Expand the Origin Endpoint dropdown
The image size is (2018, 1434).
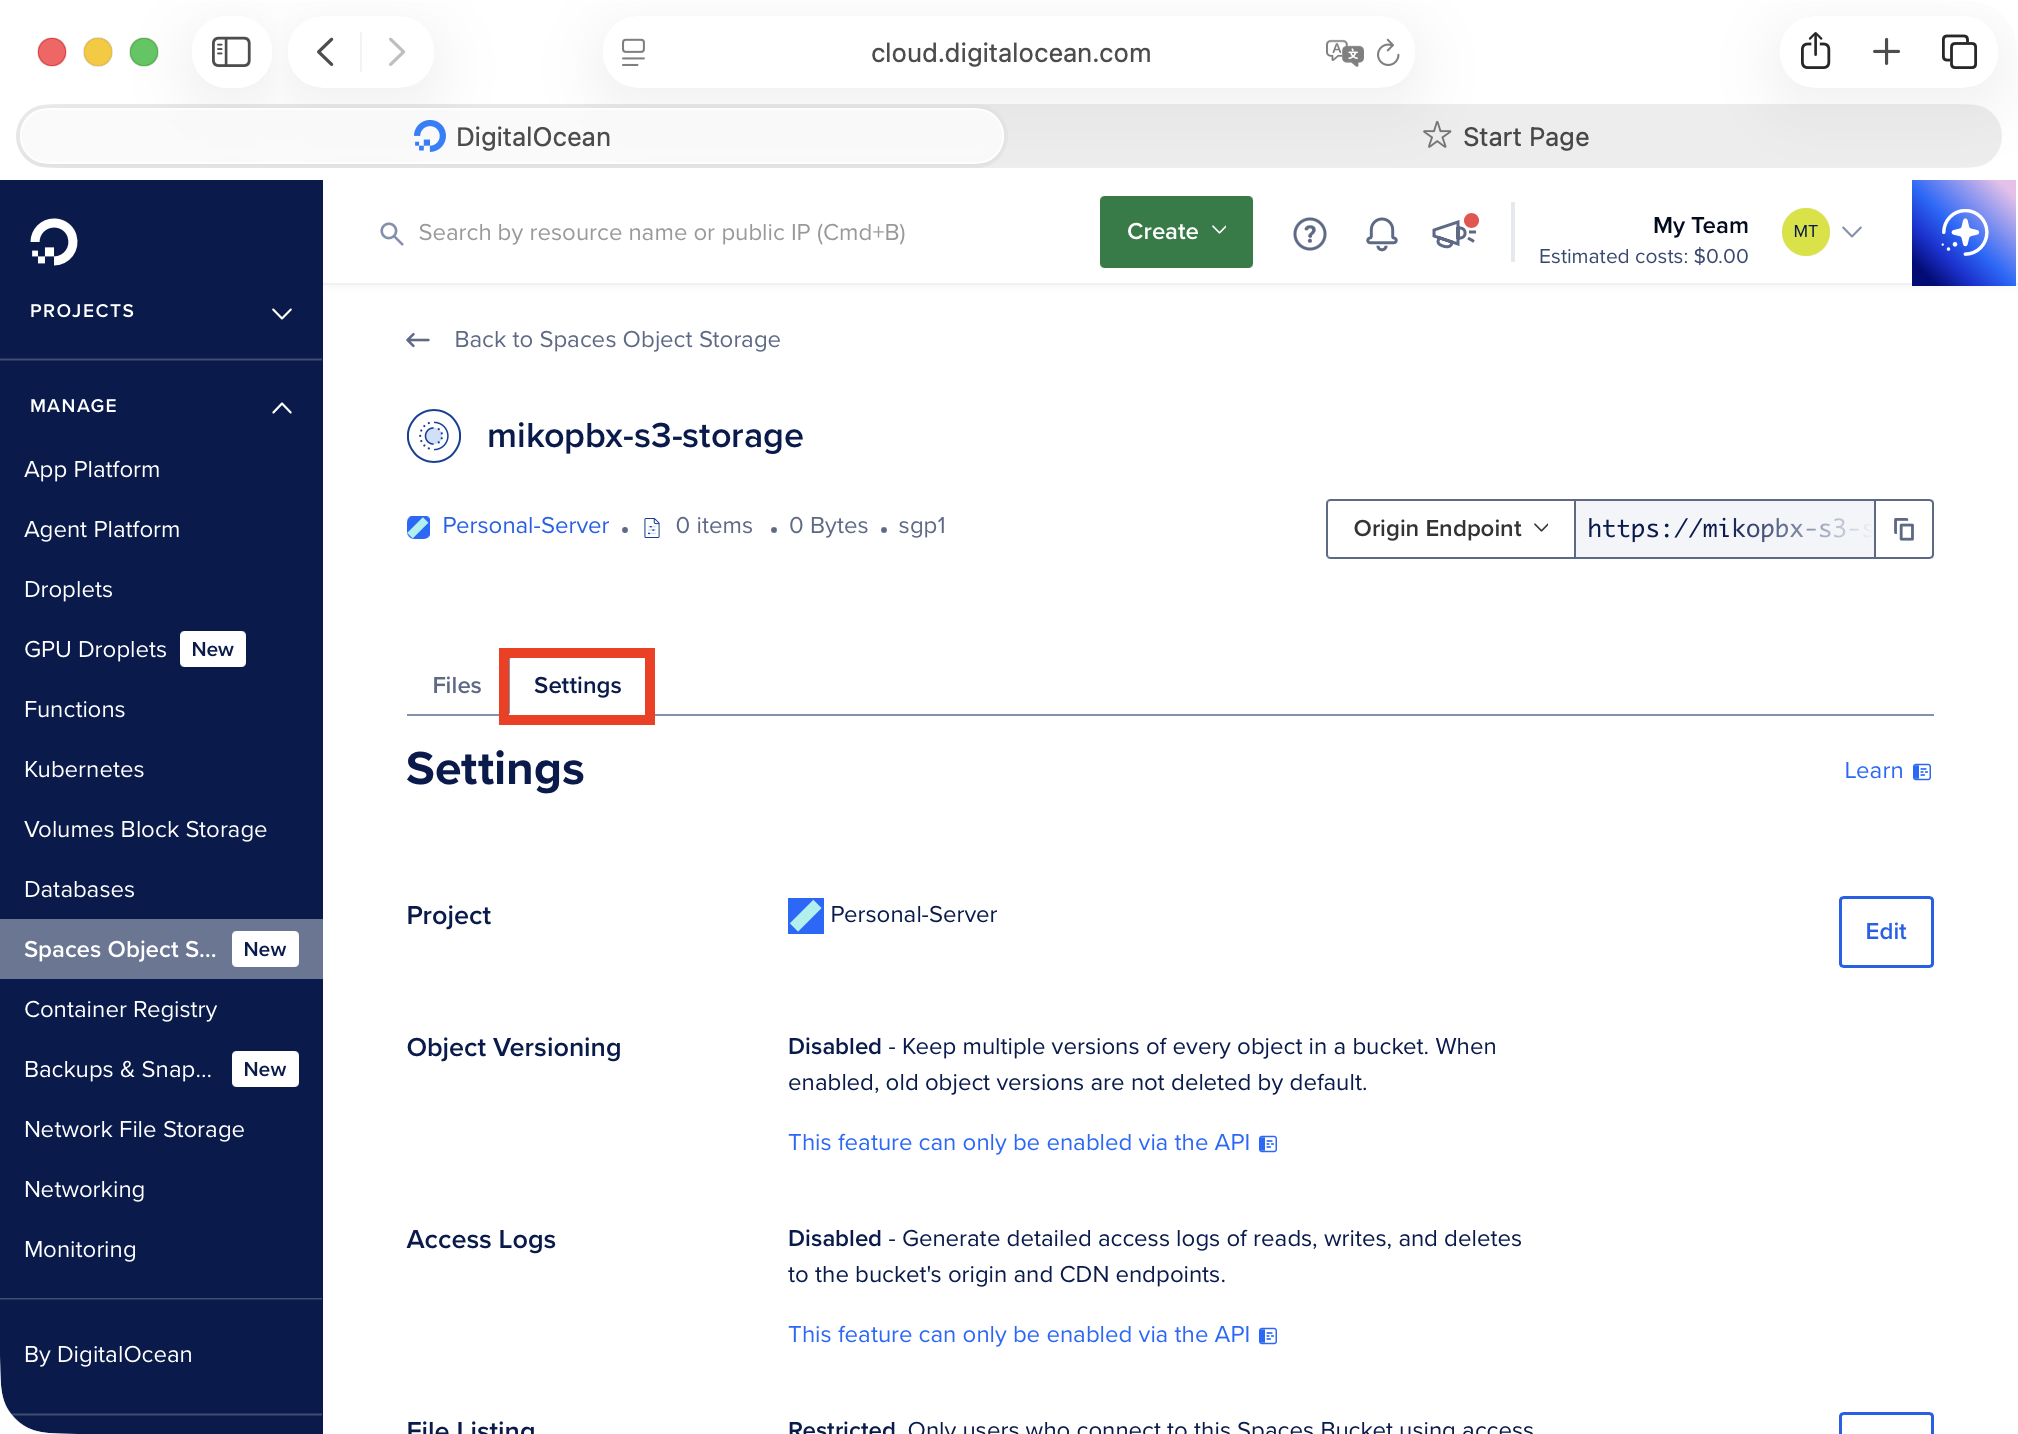pyautogui.click(x=1450, y=529)
